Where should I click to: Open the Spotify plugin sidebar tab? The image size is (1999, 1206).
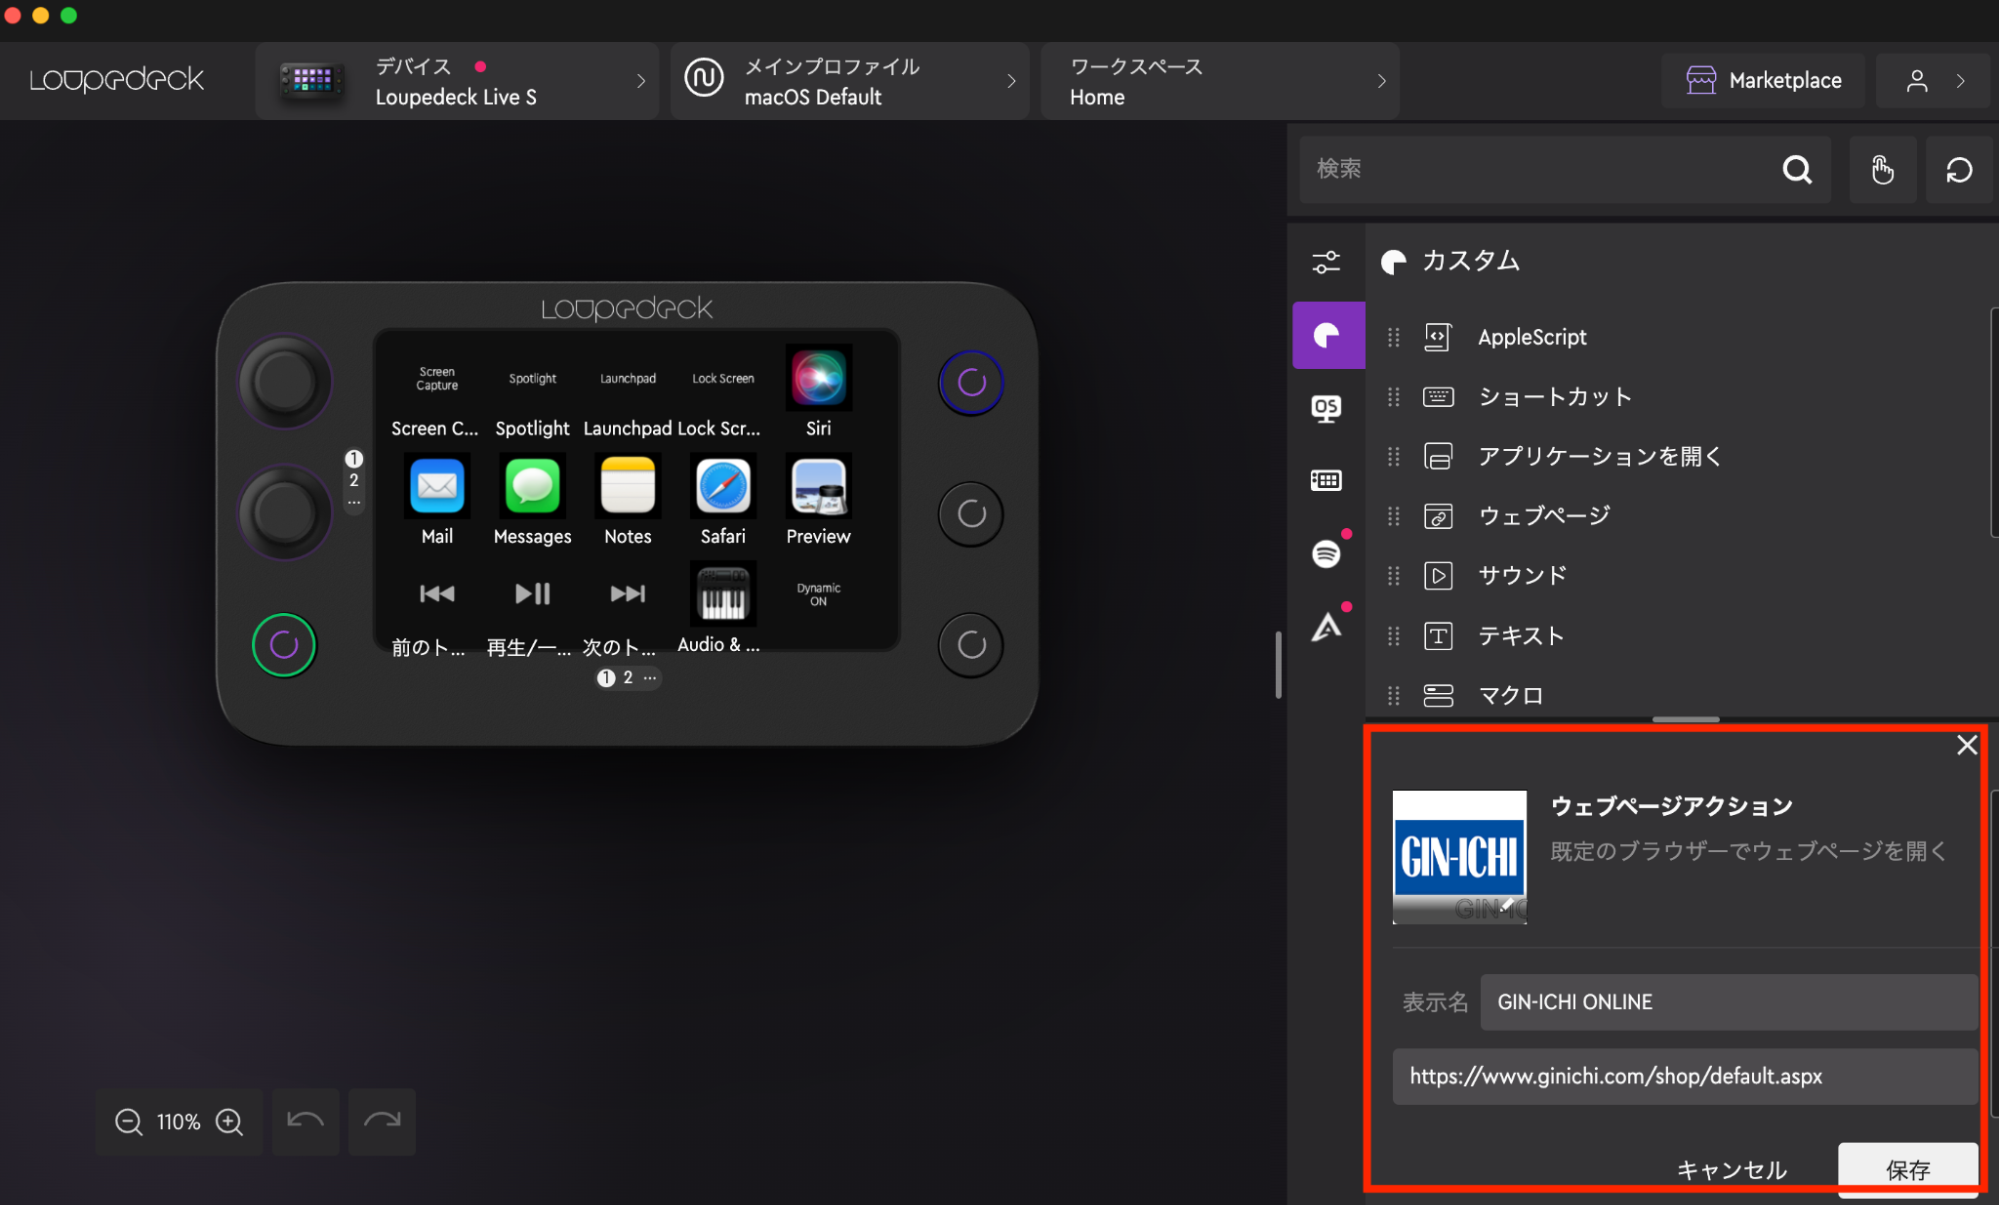point(1326,553)
